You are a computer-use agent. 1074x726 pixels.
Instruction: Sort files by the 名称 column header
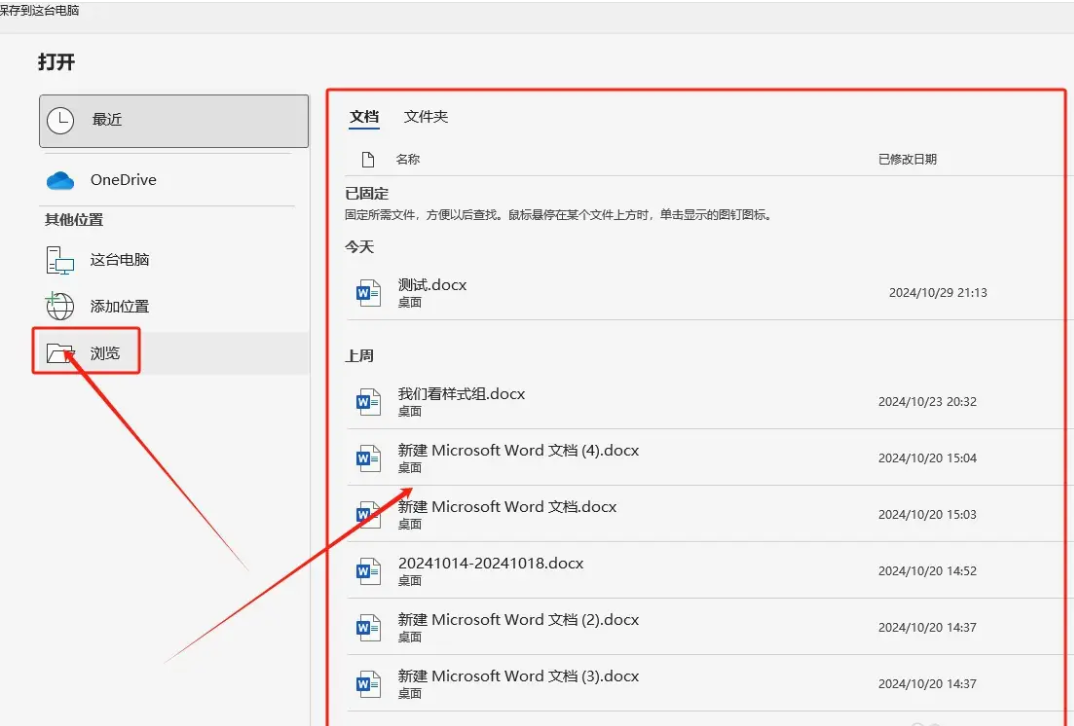(406, 158)
